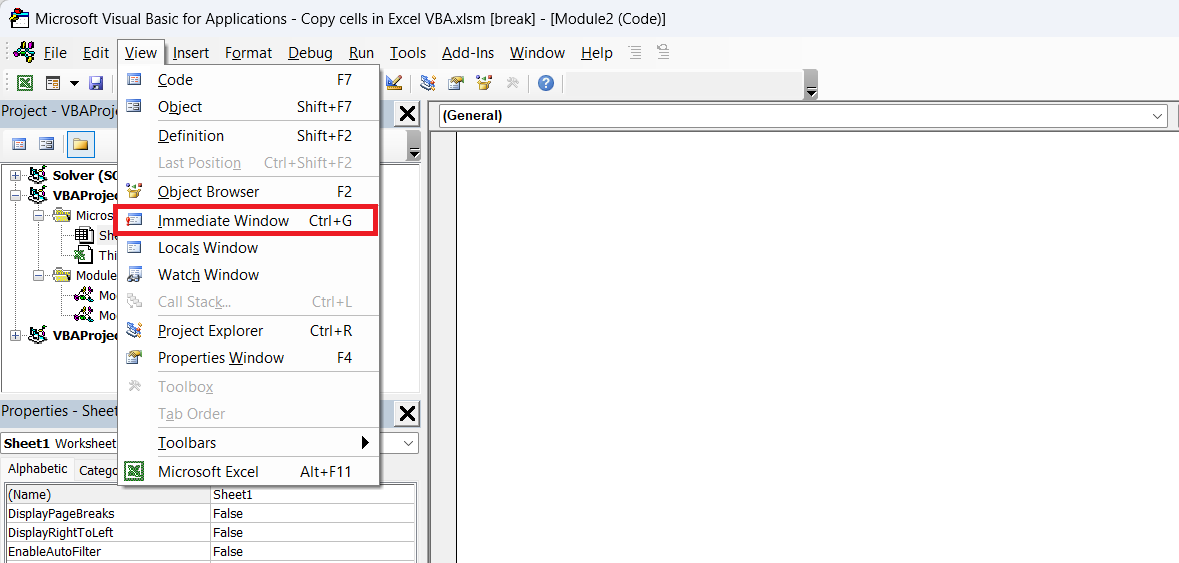Image resolution: width=1179 pixels, height=563 pixels.
Task: Click the Project Explorer toolbar icon
Action: pyautogui.click(x=429, y=83)
